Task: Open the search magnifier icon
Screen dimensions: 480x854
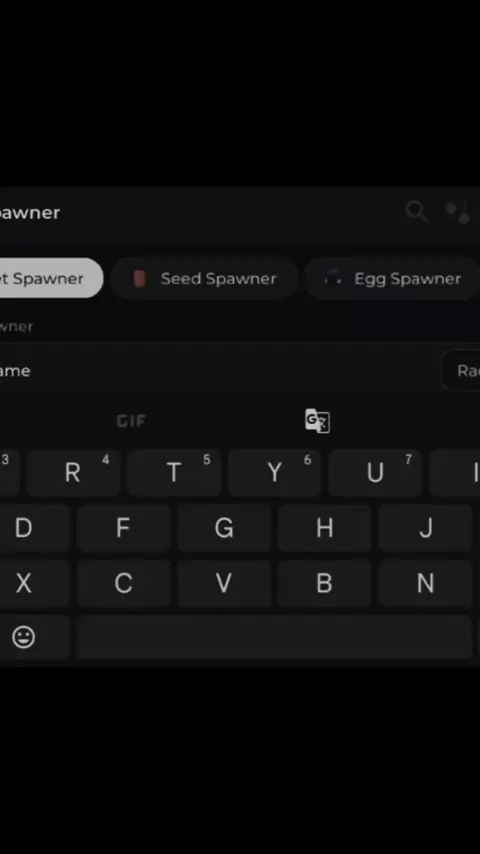Action: pos(417,211)
